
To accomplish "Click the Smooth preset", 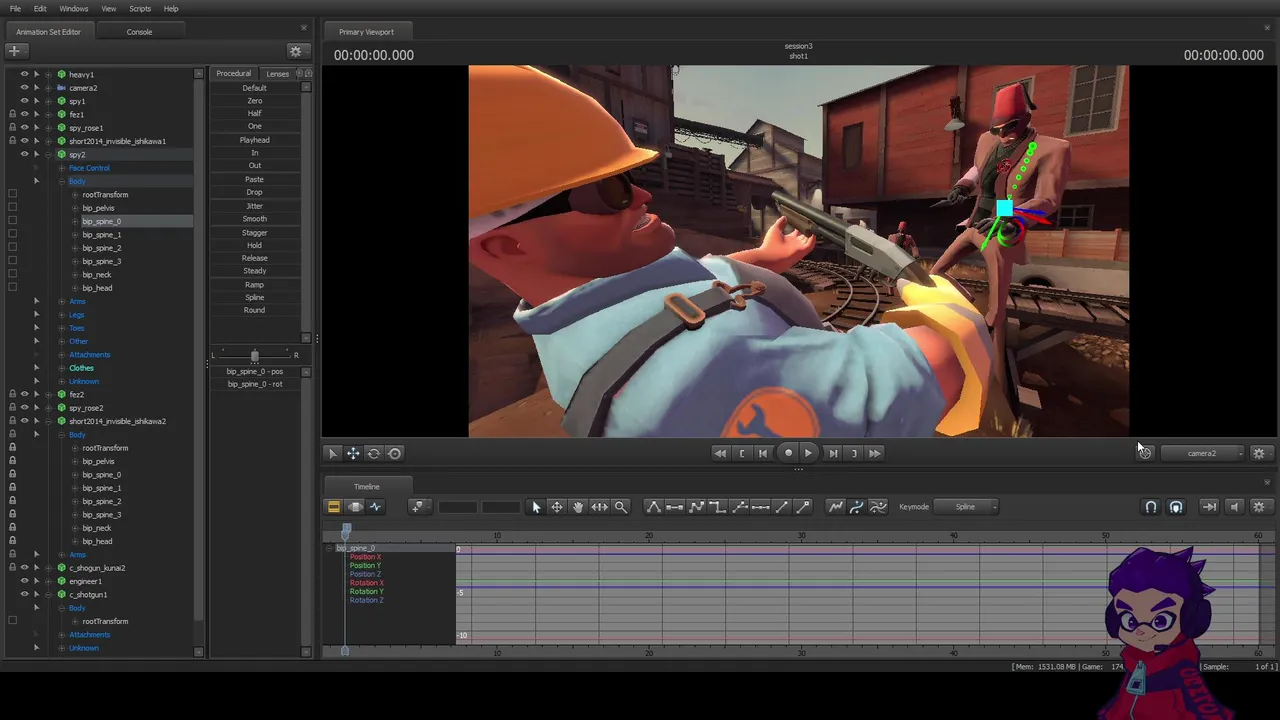I will click(x=255, y=219).
